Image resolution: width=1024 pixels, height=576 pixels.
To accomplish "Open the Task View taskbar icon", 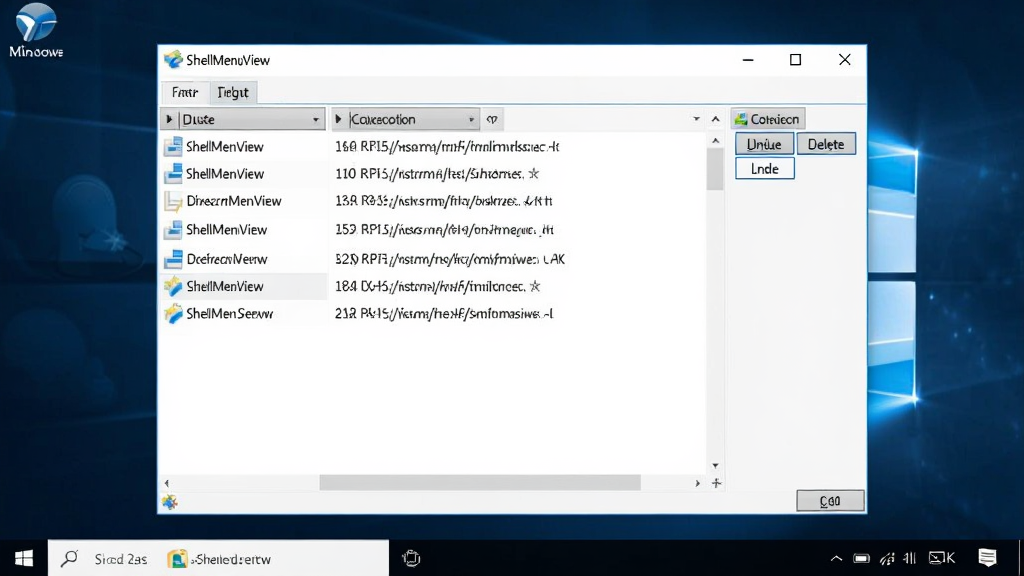I will [411, 558].
